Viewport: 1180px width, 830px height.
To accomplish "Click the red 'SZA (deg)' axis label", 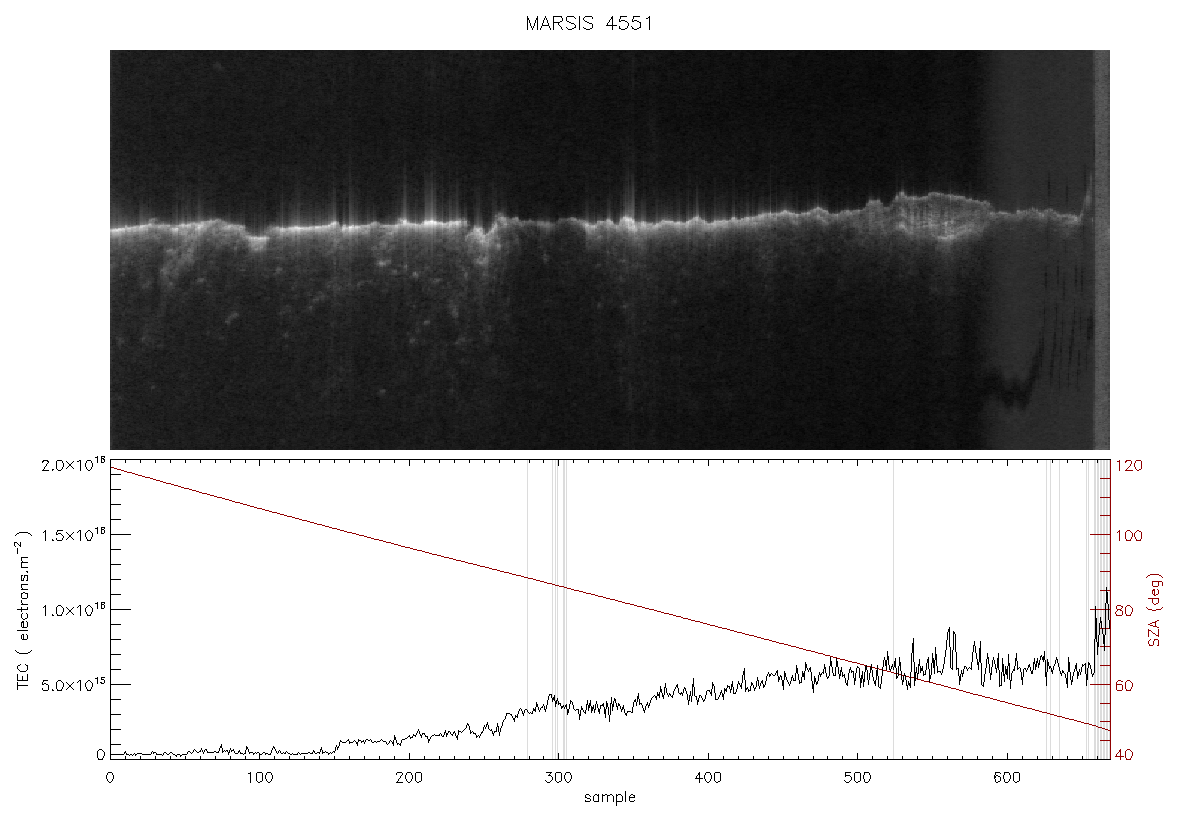I will point(1154,610).
